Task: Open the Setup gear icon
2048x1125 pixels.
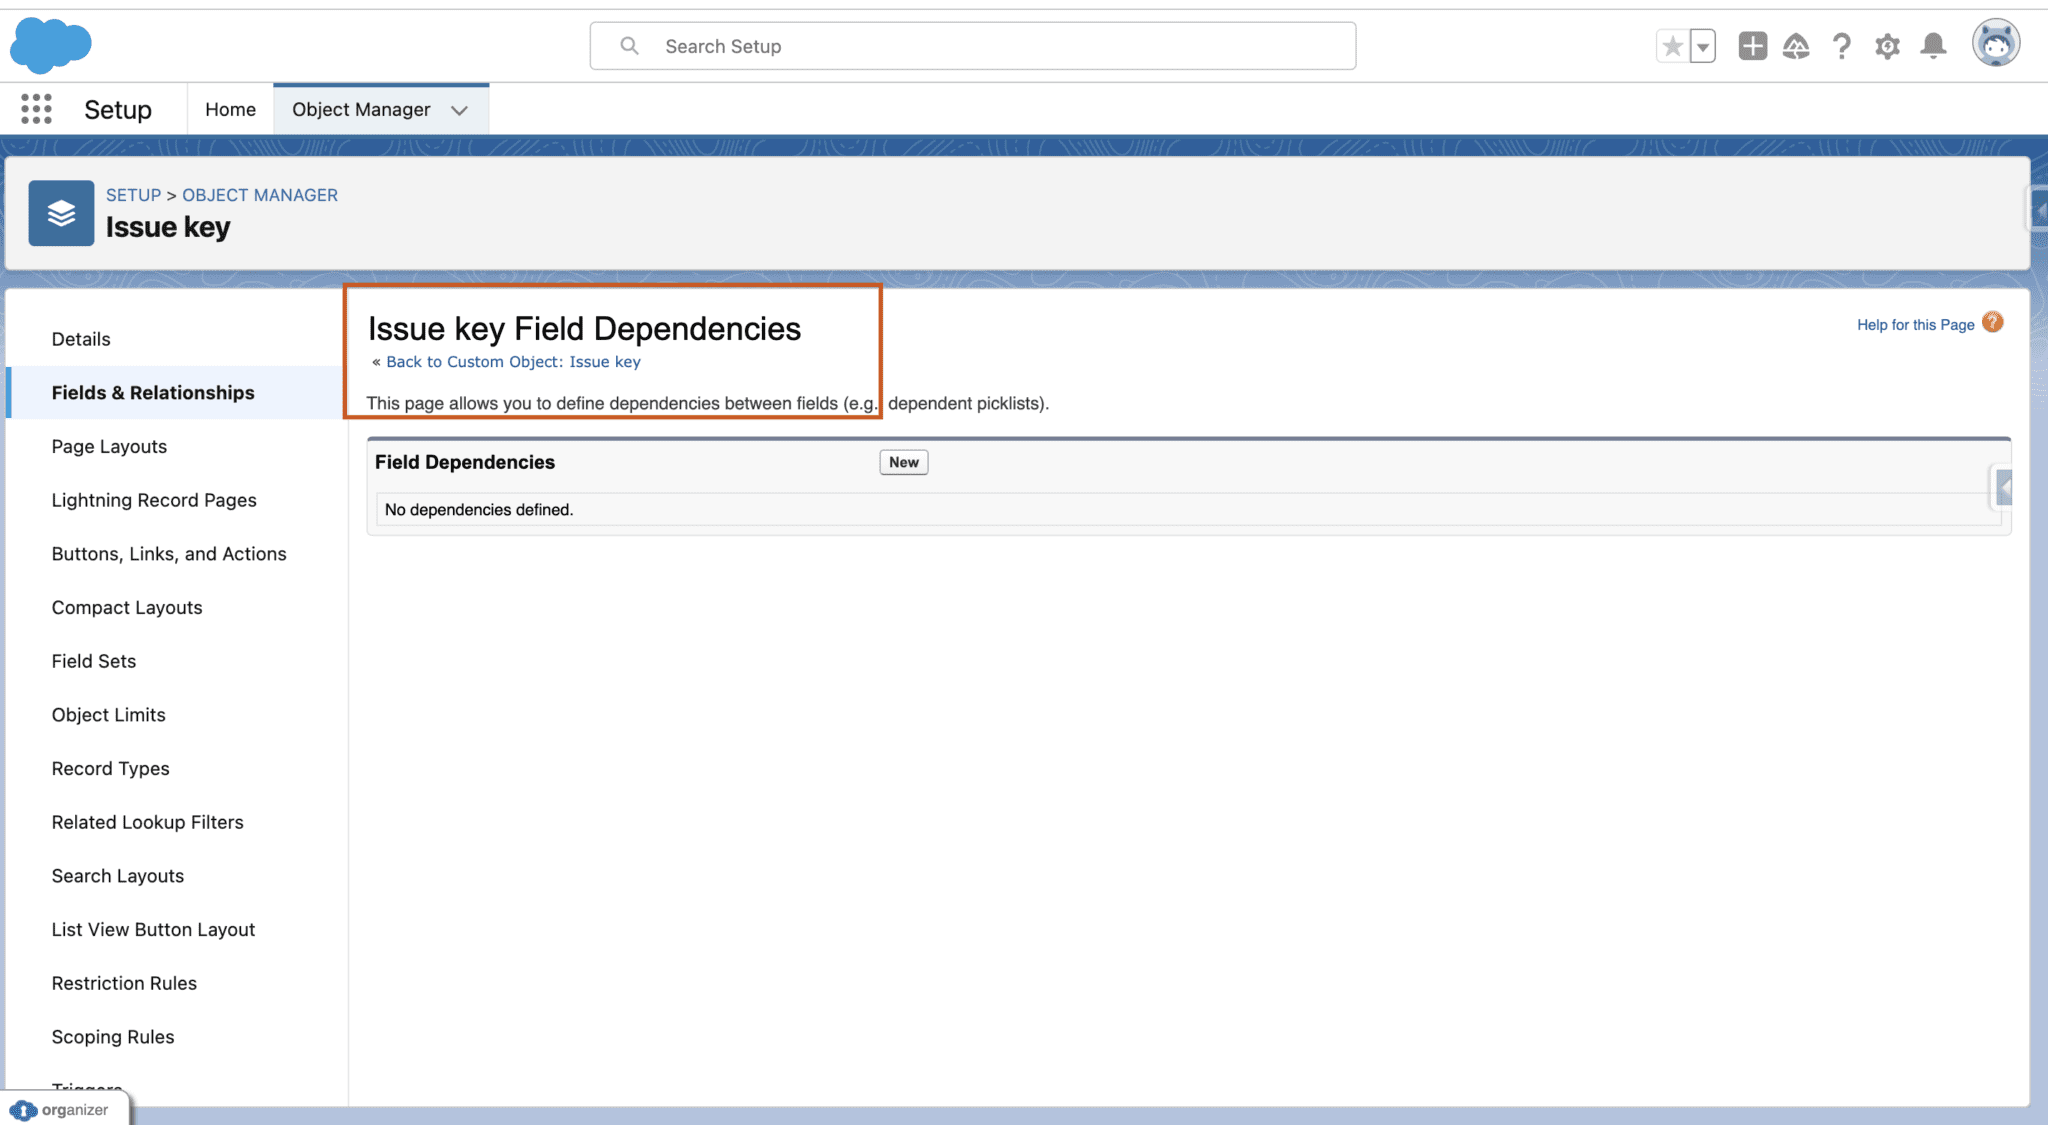Action: tap(1888, 45)
